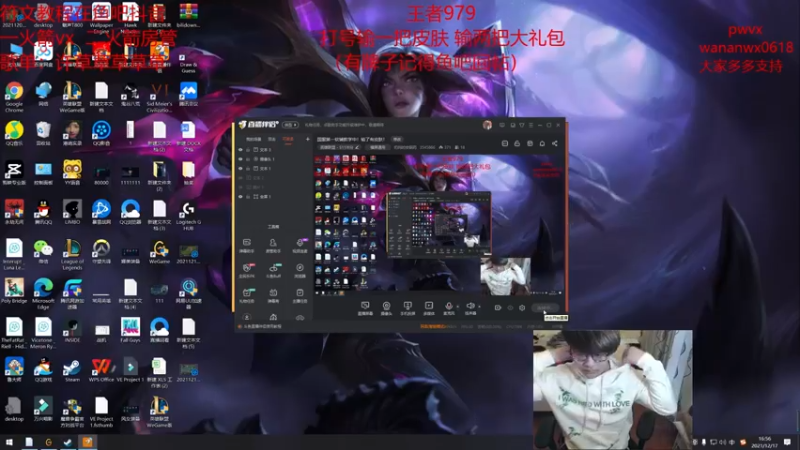This screenshot has width=800, height=450.
Task: Select the LIMBO desktop icon
Action: click(x=72, y=212)
